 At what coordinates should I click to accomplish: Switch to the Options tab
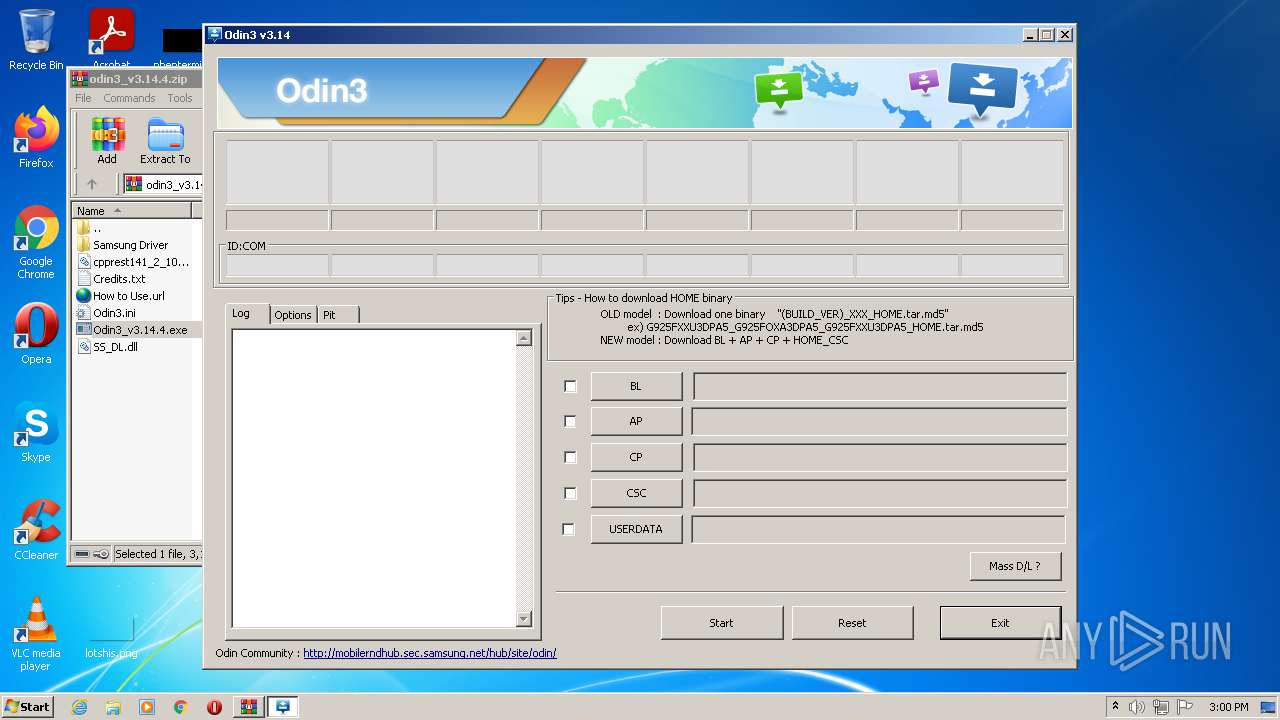pos(293,315)
